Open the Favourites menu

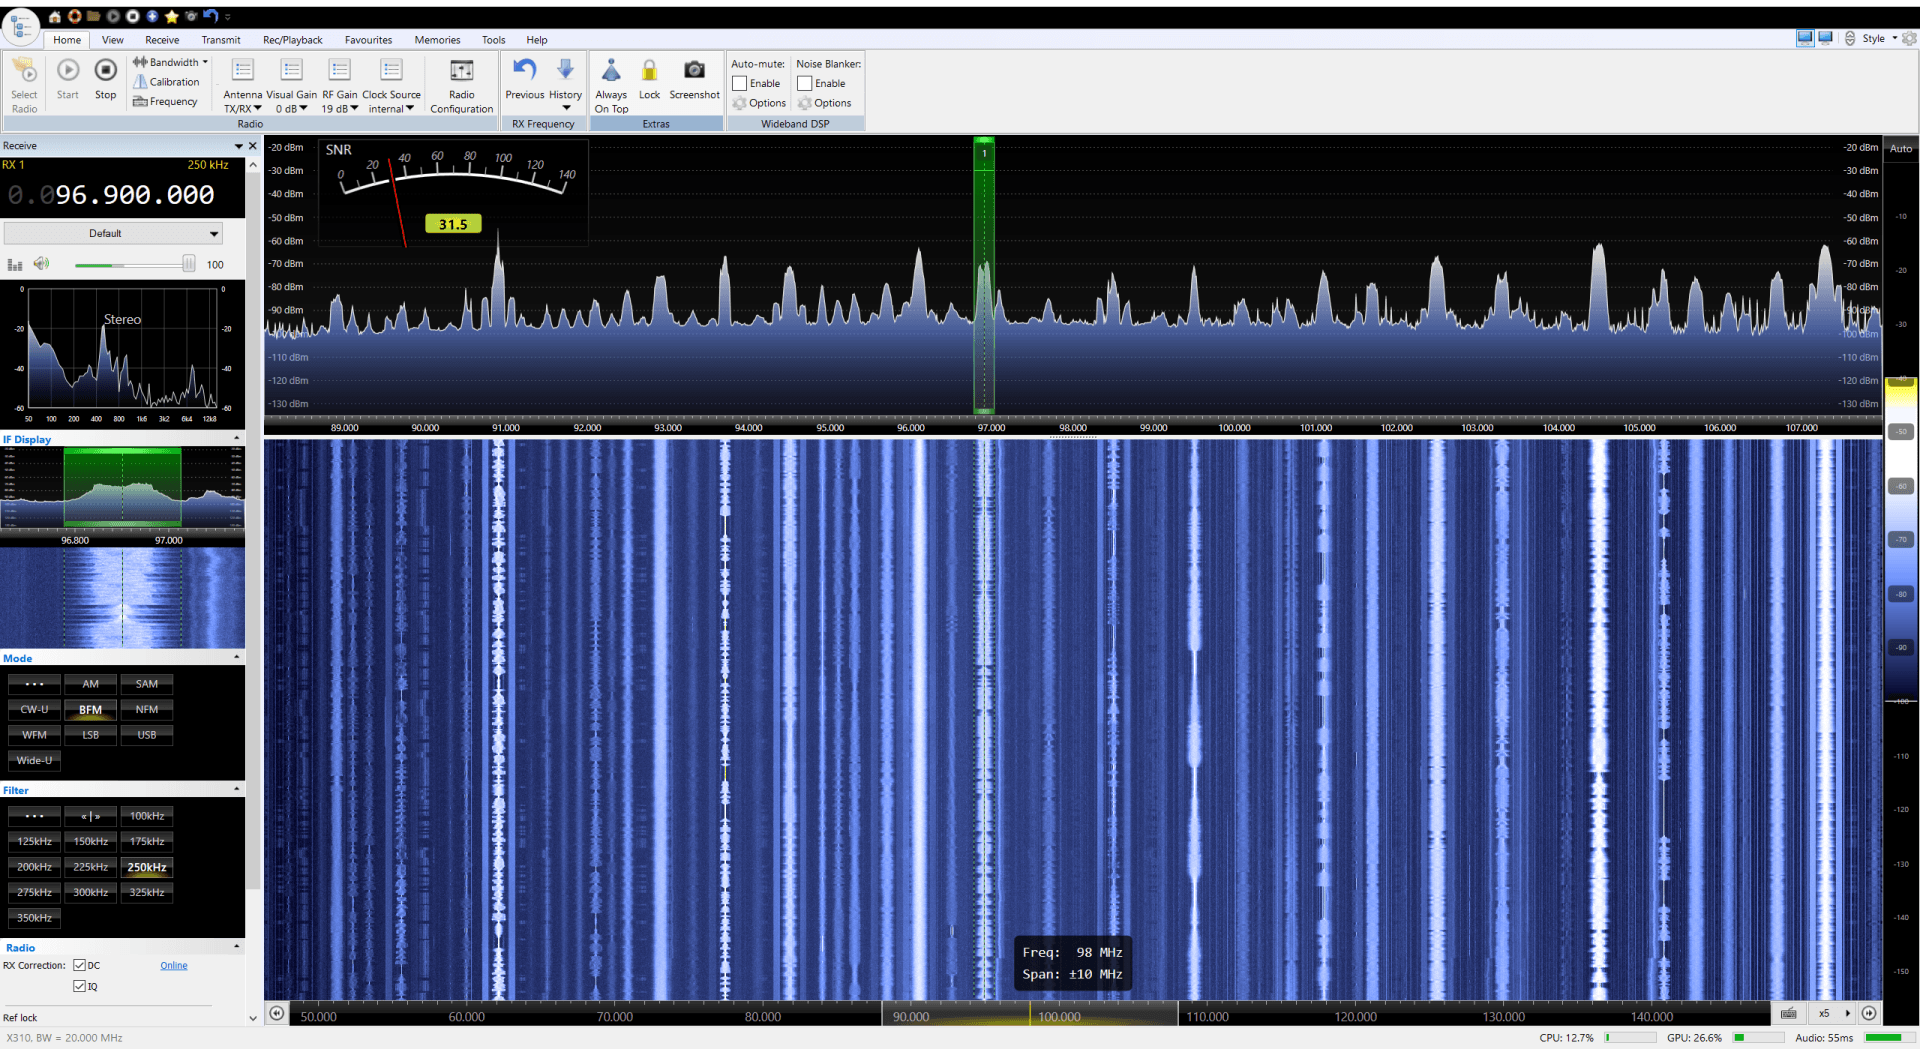point(368,40)
